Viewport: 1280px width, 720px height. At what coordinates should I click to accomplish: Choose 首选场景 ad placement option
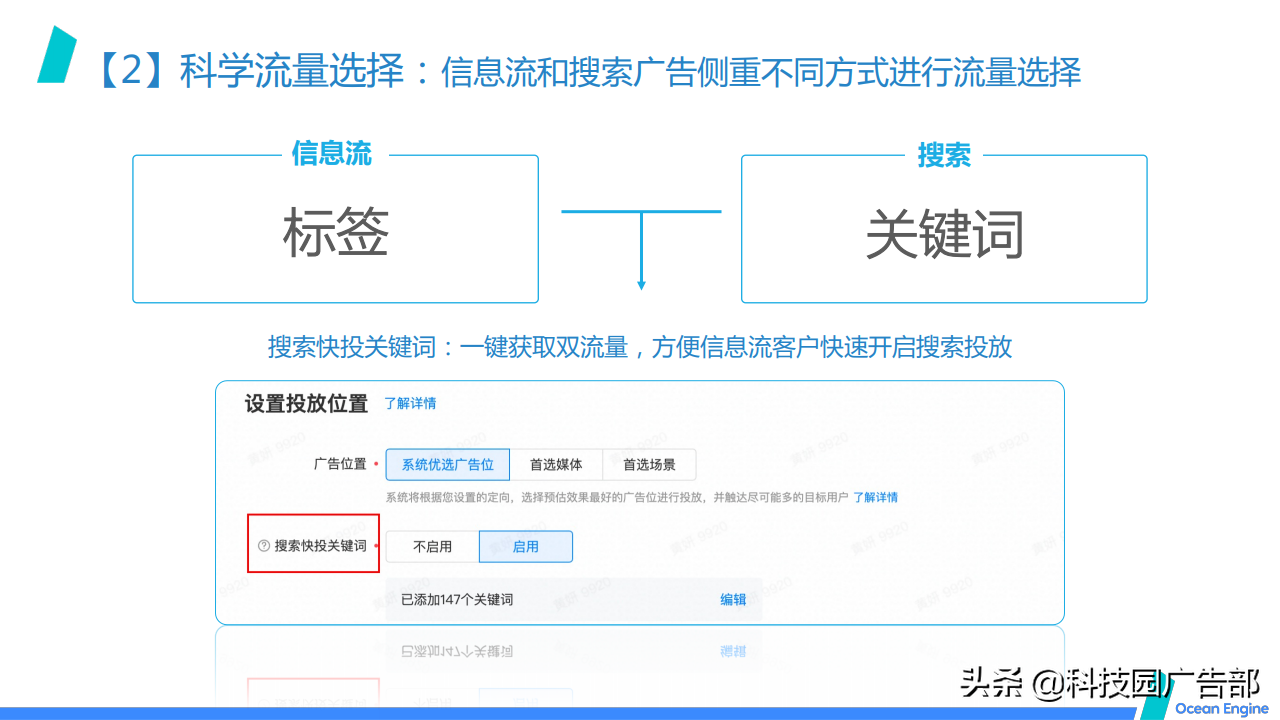point(649,465)
